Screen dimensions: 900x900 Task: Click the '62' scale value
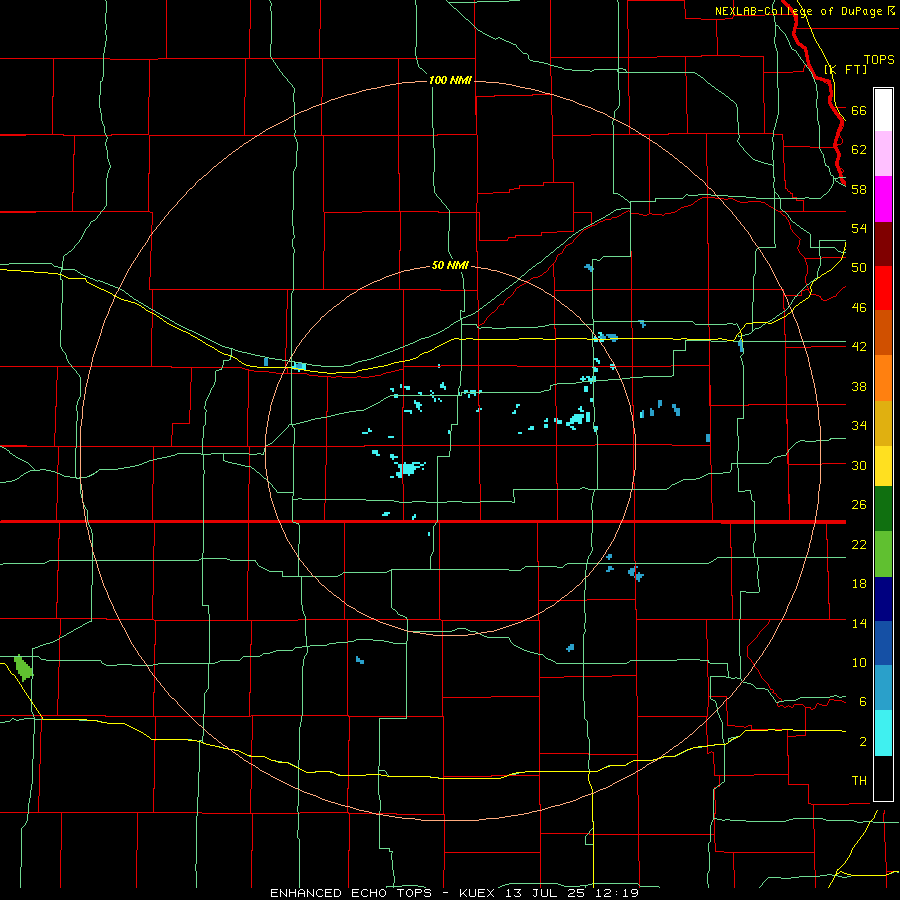pos(859,149)
